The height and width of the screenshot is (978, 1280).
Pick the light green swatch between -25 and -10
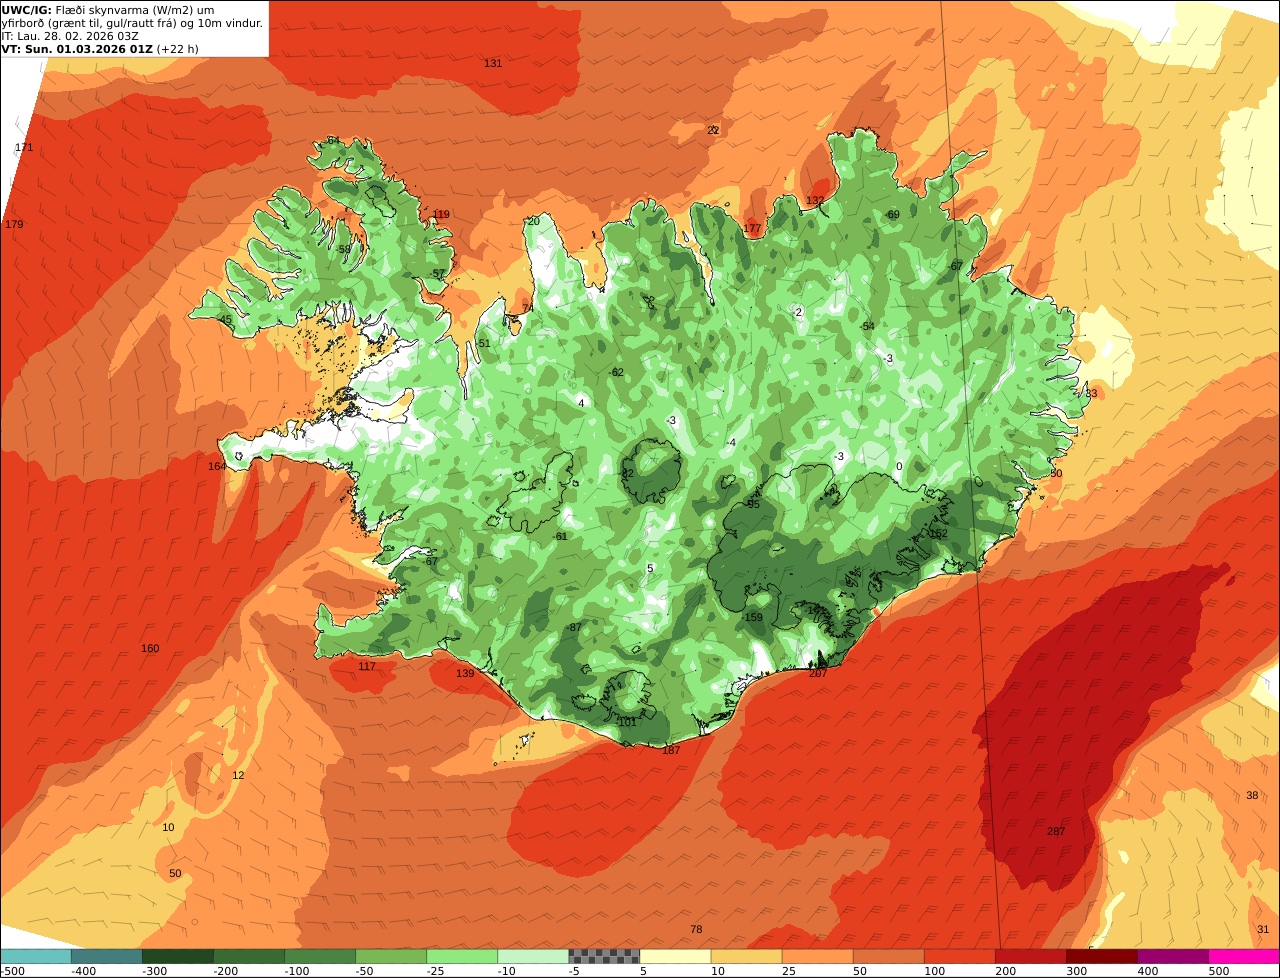462,957
